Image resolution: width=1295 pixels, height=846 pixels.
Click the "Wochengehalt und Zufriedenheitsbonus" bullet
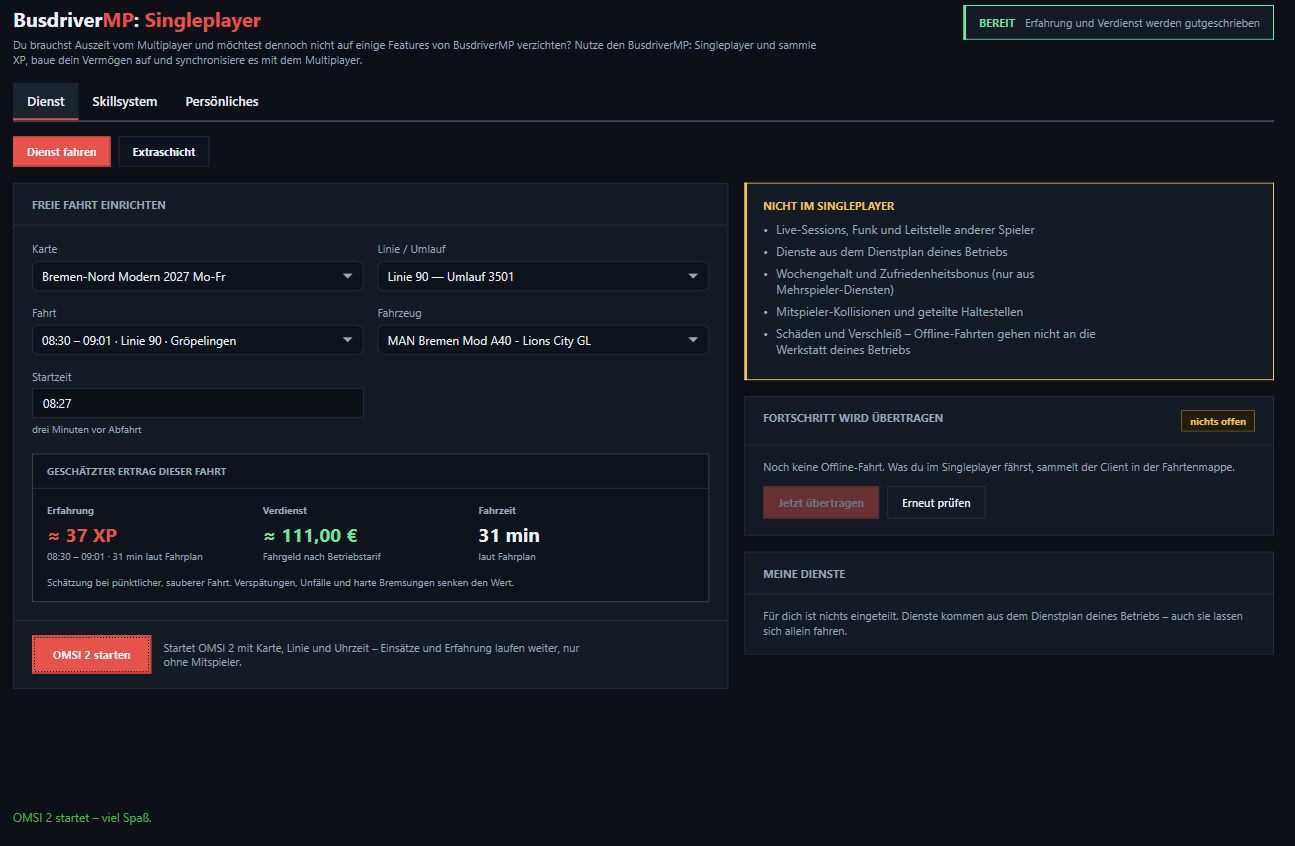point(905,281)
